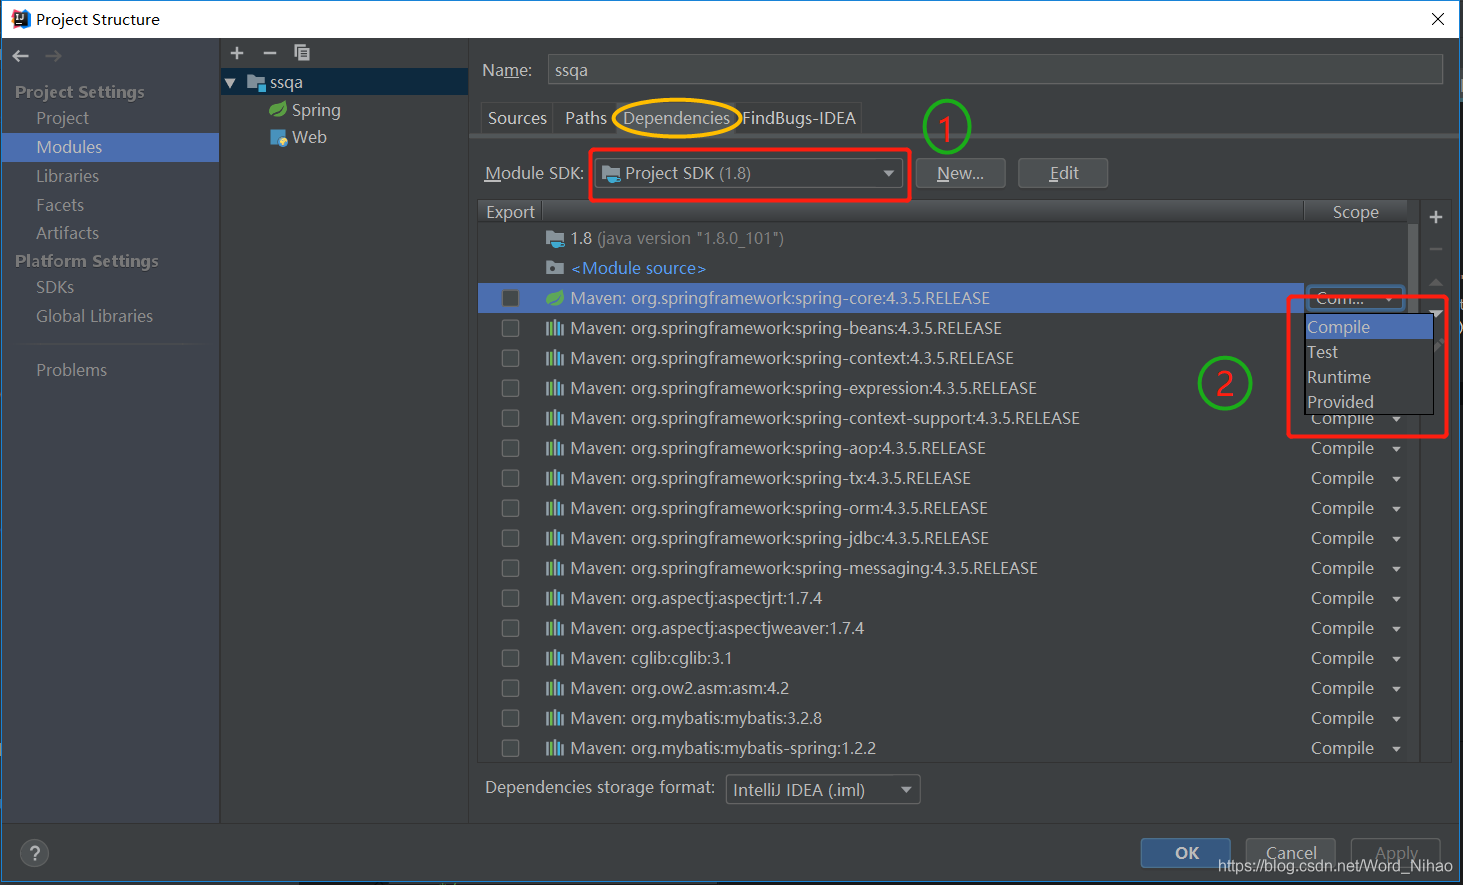Screen dimensions: 1463x885
Task: Open the Module SDK dropdown
Action: (x=749, y=173)
